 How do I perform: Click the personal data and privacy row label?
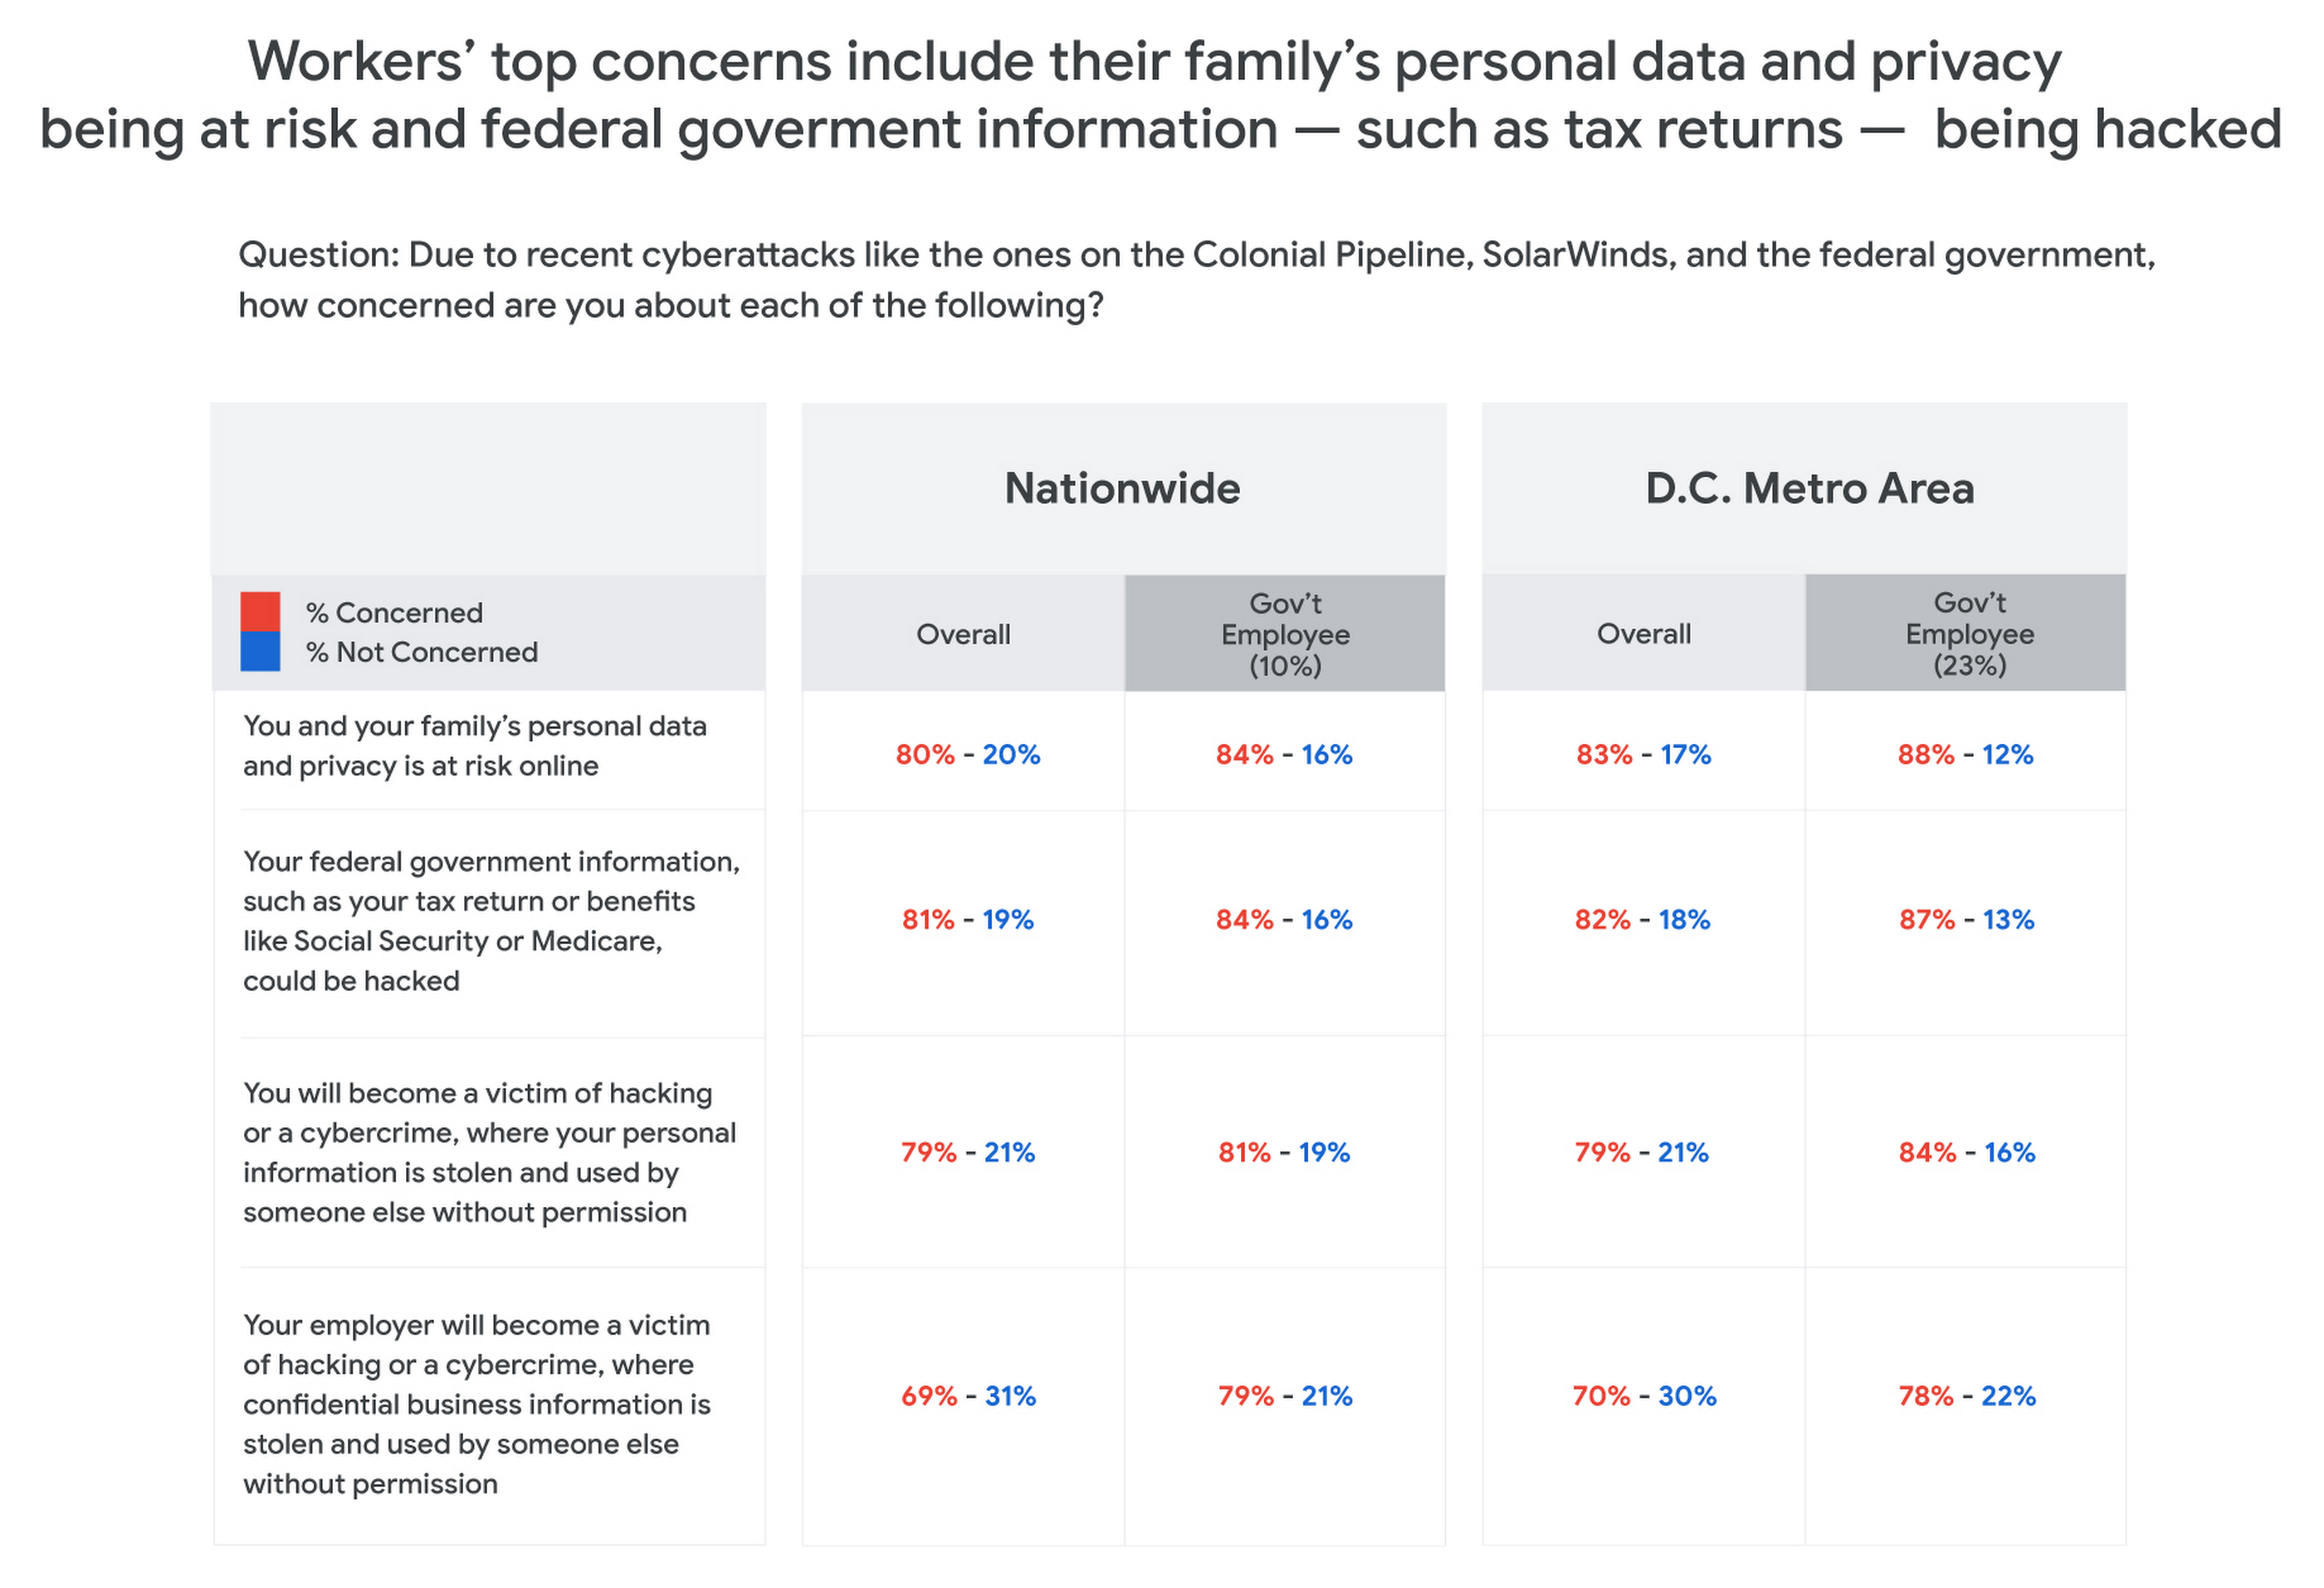474,746
